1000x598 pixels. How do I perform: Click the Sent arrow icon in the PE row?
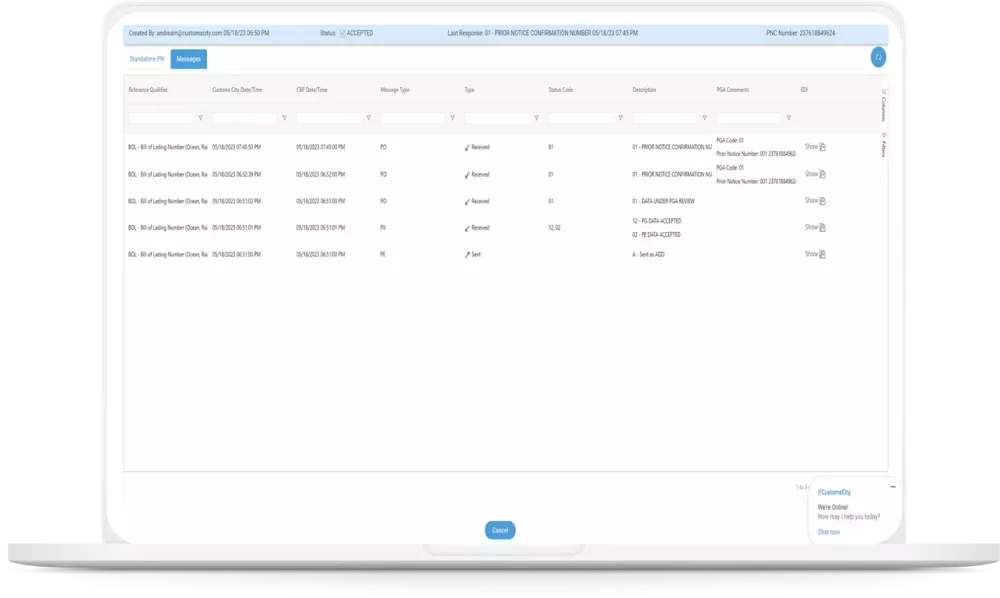[467, 254]
